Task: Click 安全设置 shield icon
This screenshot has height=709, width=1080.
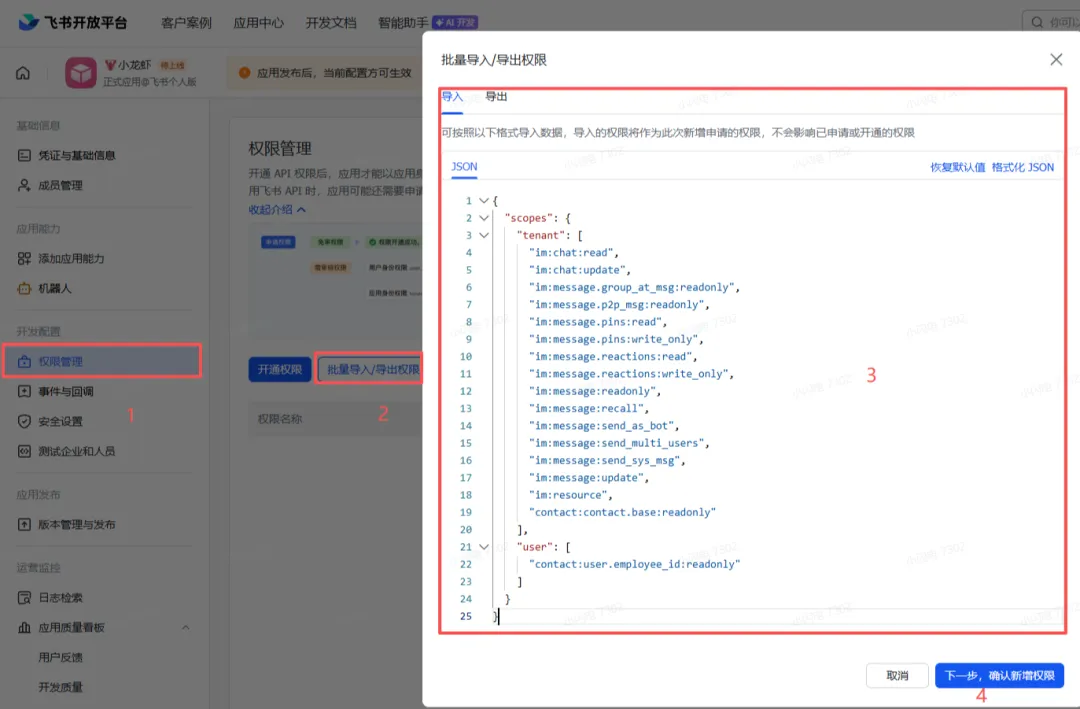Action: [24, 422]
